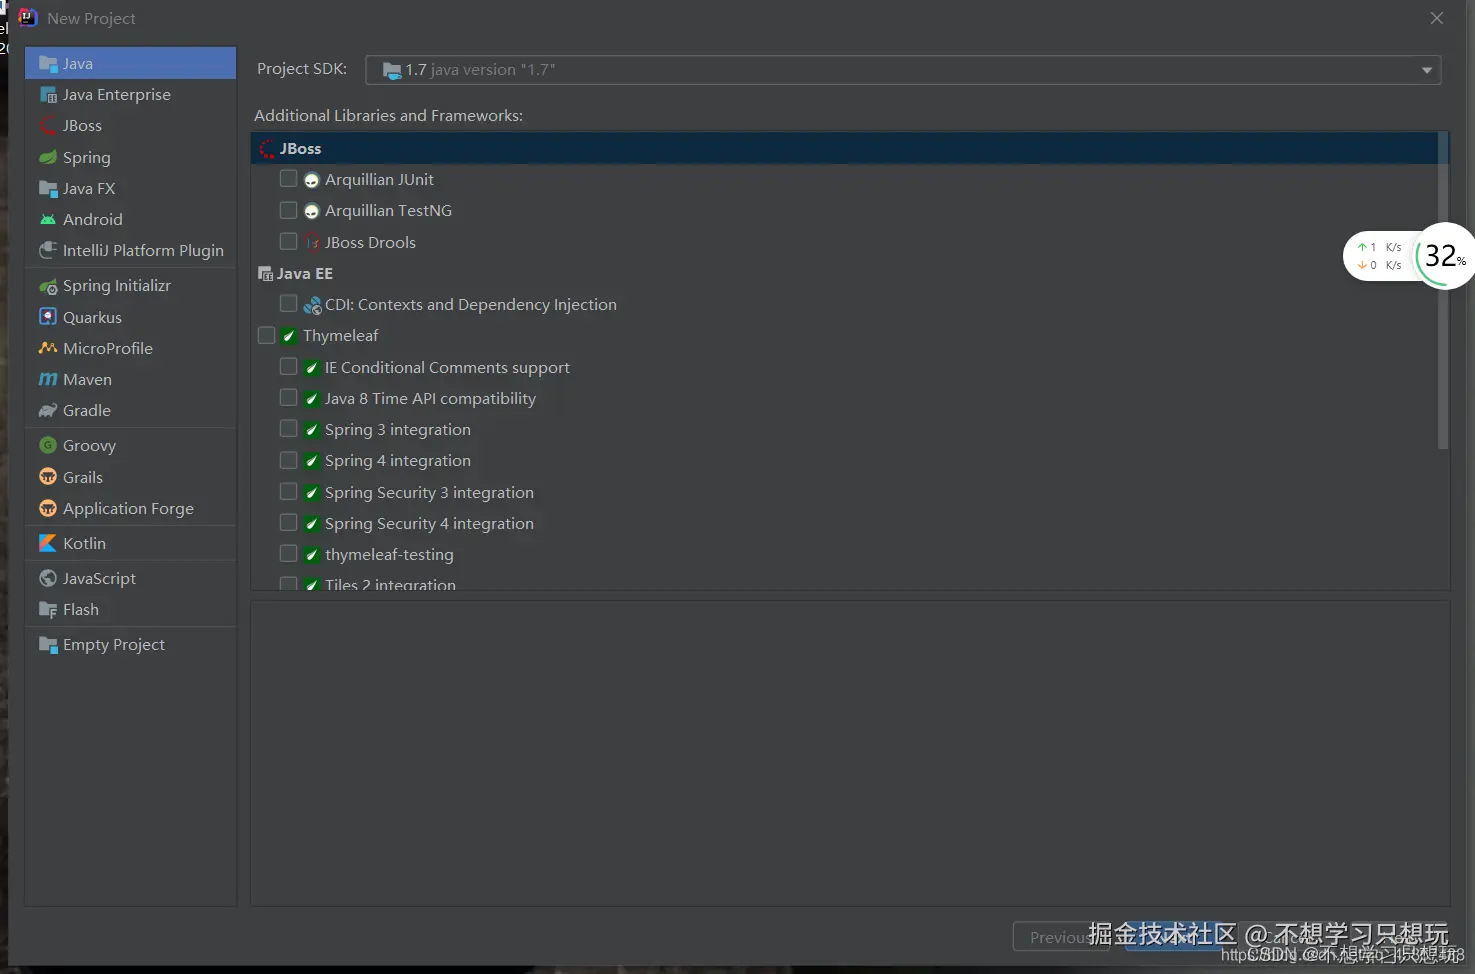
Task: Check Spring Security 4 integration
Action: (288, 522)
